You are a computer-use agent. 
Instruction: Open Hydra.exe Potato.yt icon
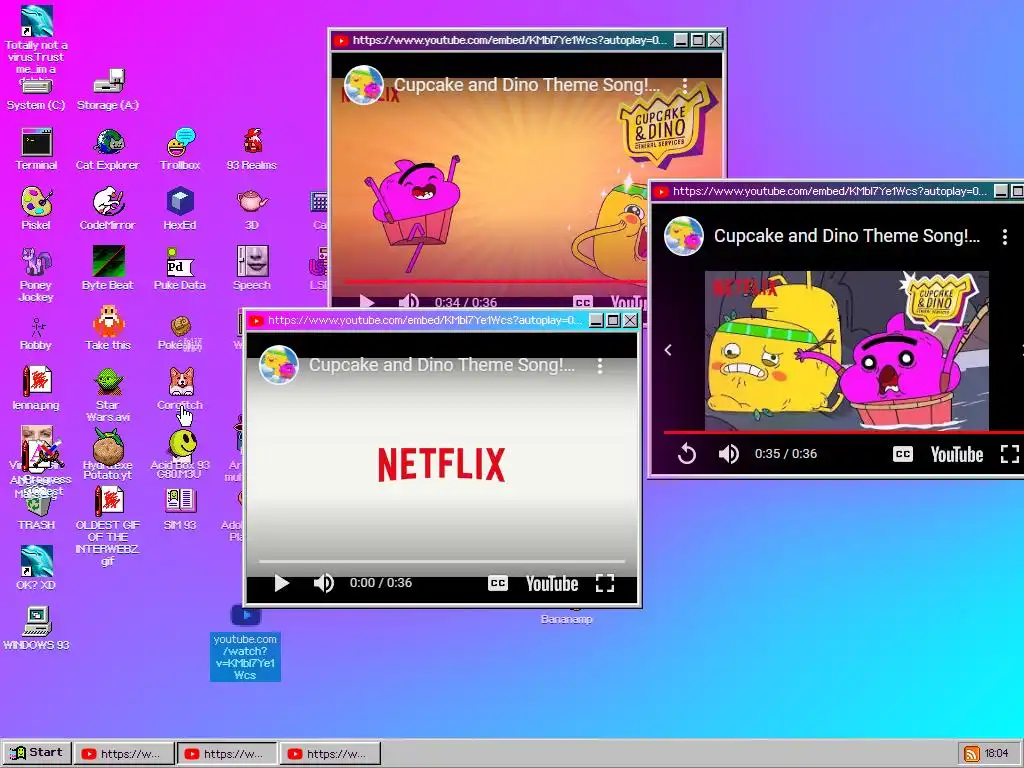tap(108, 454)
